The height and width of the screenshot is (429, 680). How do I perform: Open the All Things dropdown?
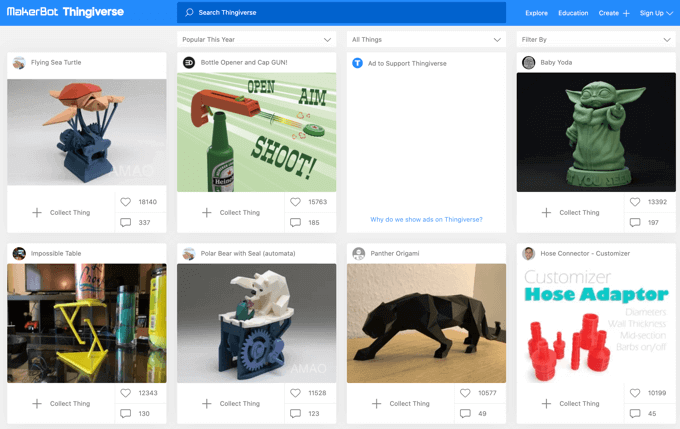coord(426,39)
